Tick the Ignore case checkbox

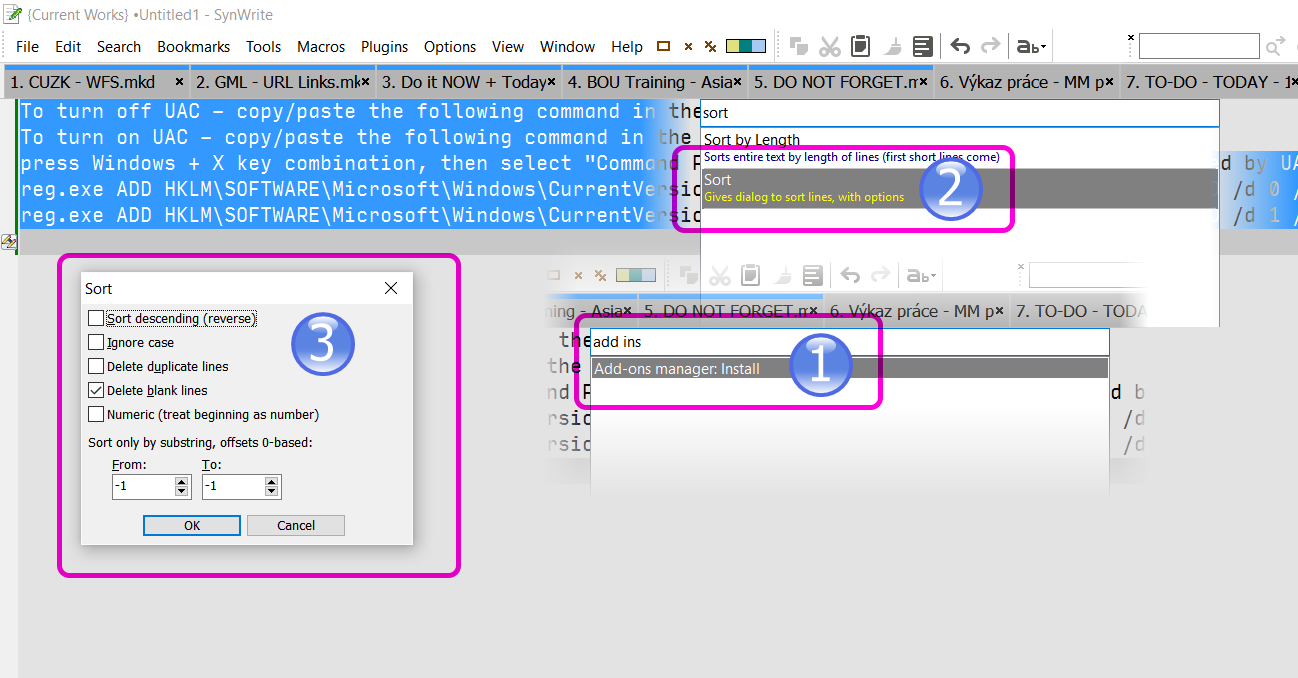96,342
